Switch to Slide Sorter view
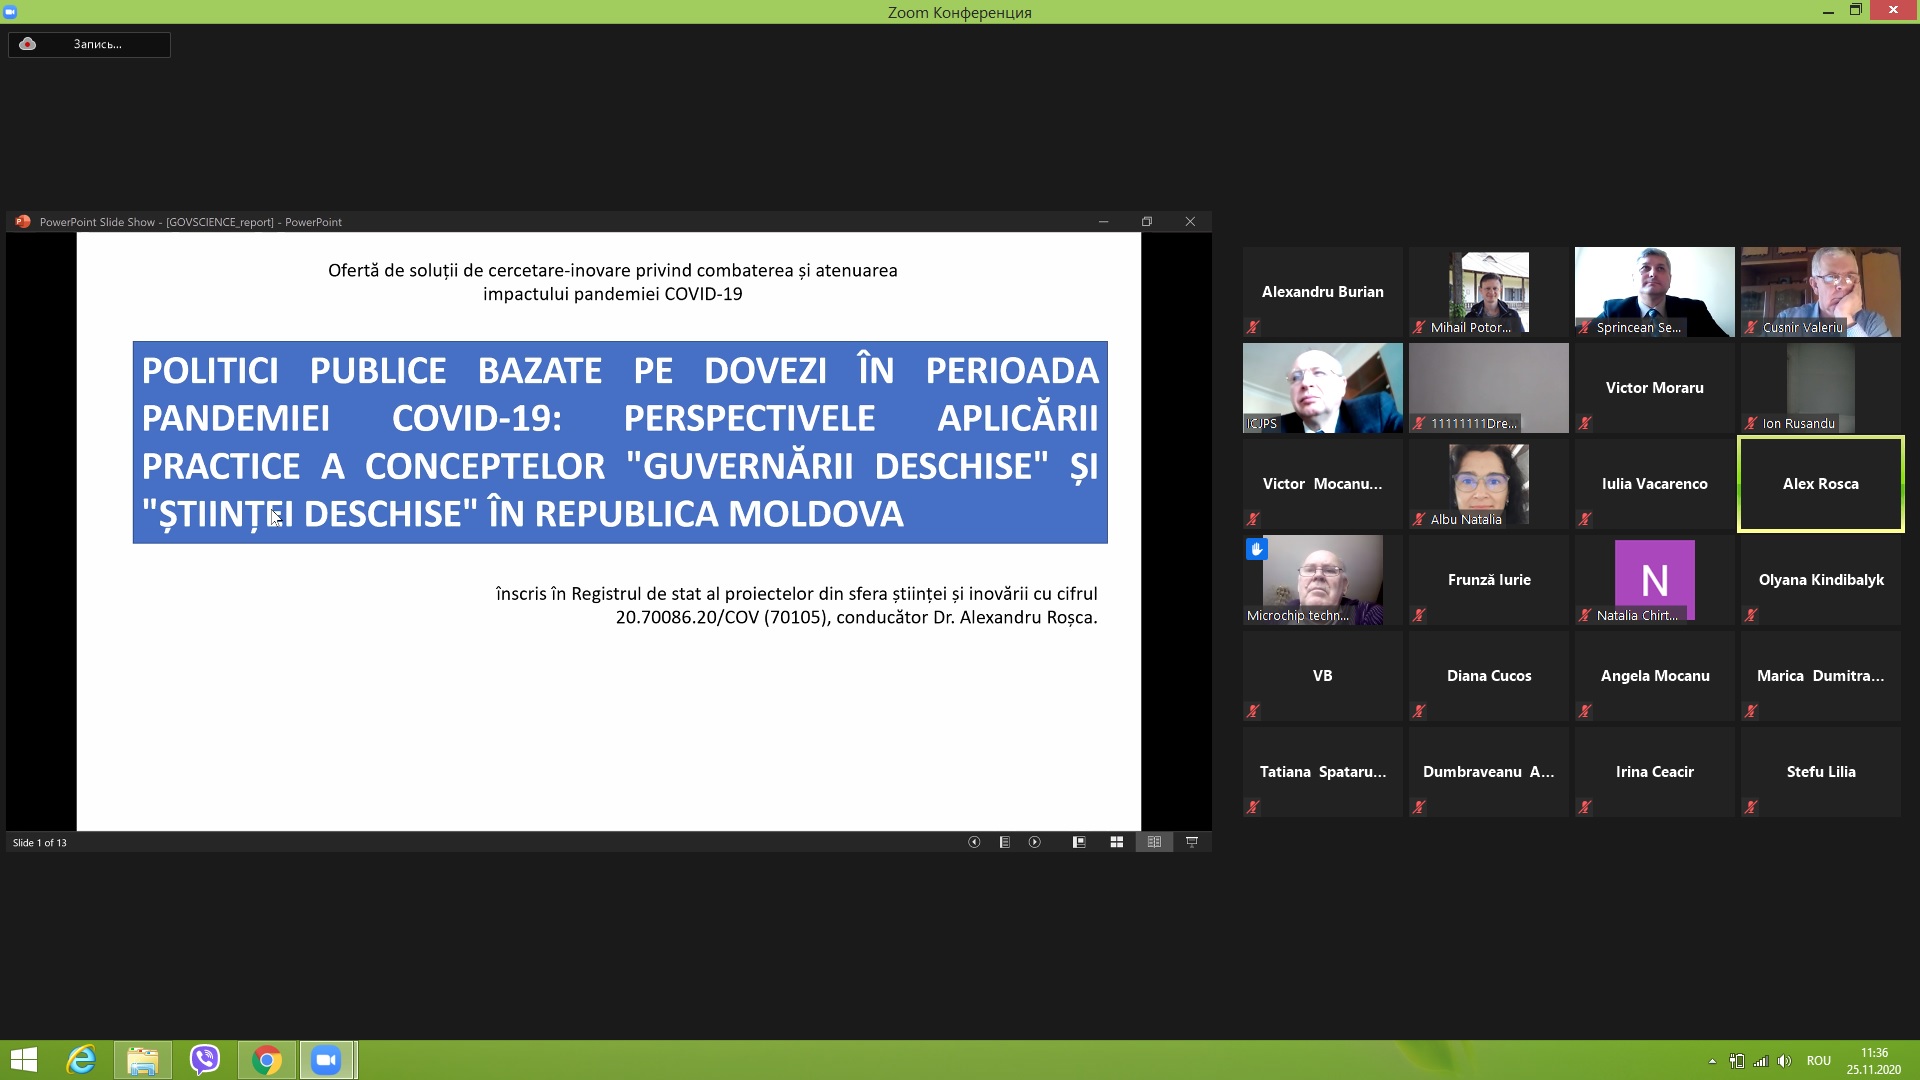1920x1080 pixels. coord(1117,842)
